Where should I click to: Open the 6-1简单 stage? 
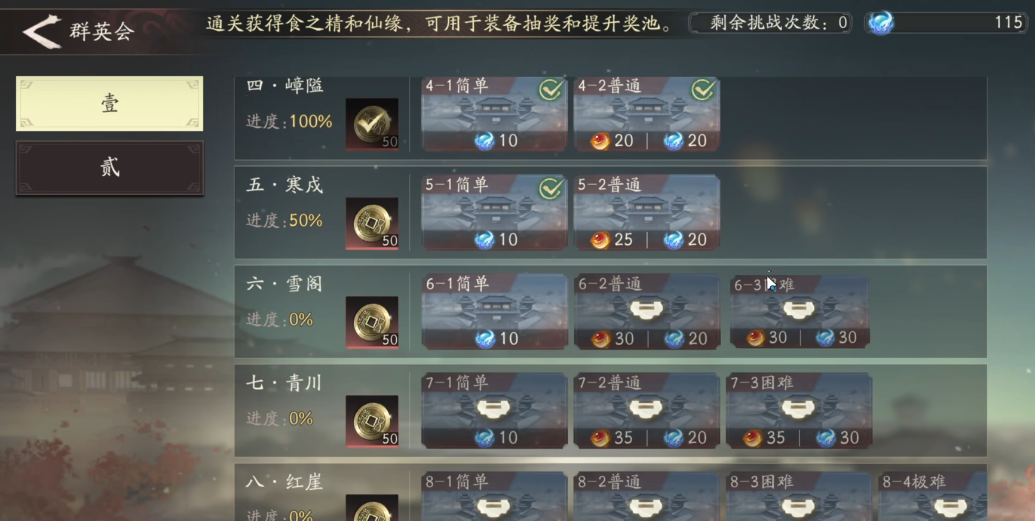coord(494,312)
